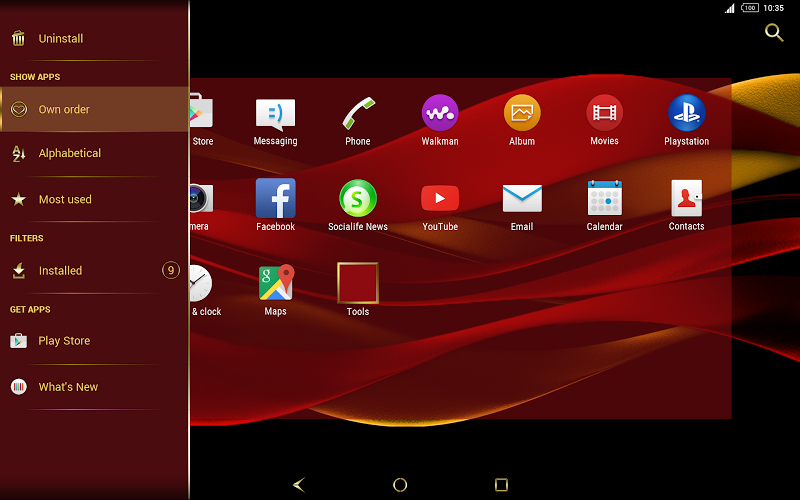Open the Messaging app
The image size is (800, 500).
click(x=276, y=121)
